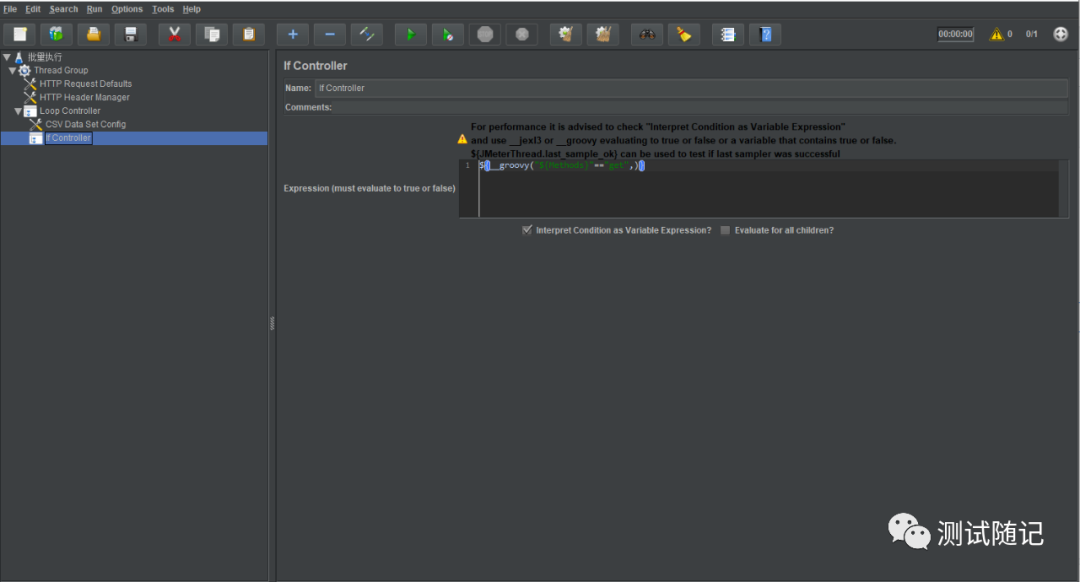Open the Run menu
Screen dimensions: 1080x582
pos(94,8)
